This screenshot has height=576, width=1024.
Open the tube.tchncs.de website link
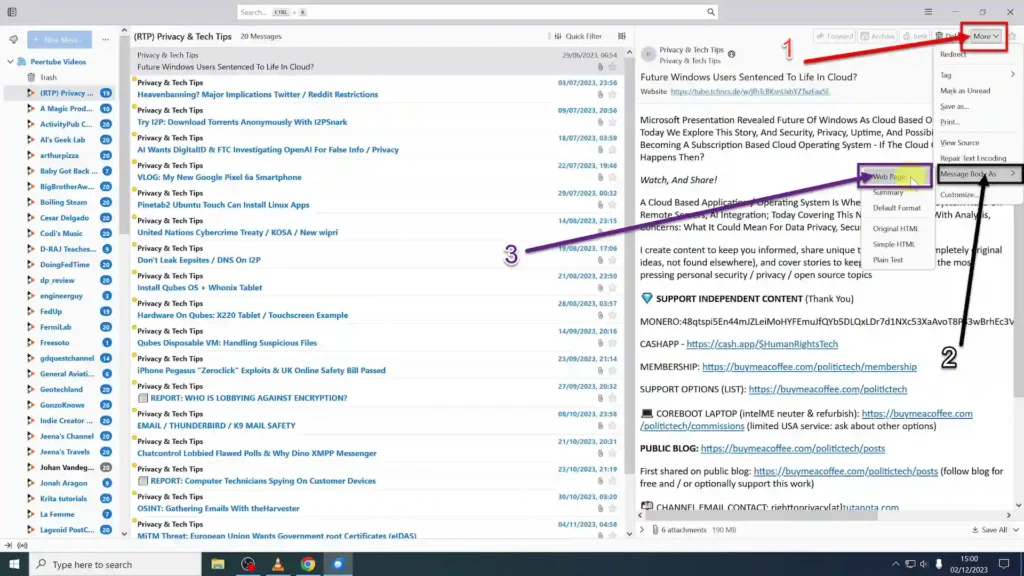pos(750,91)
